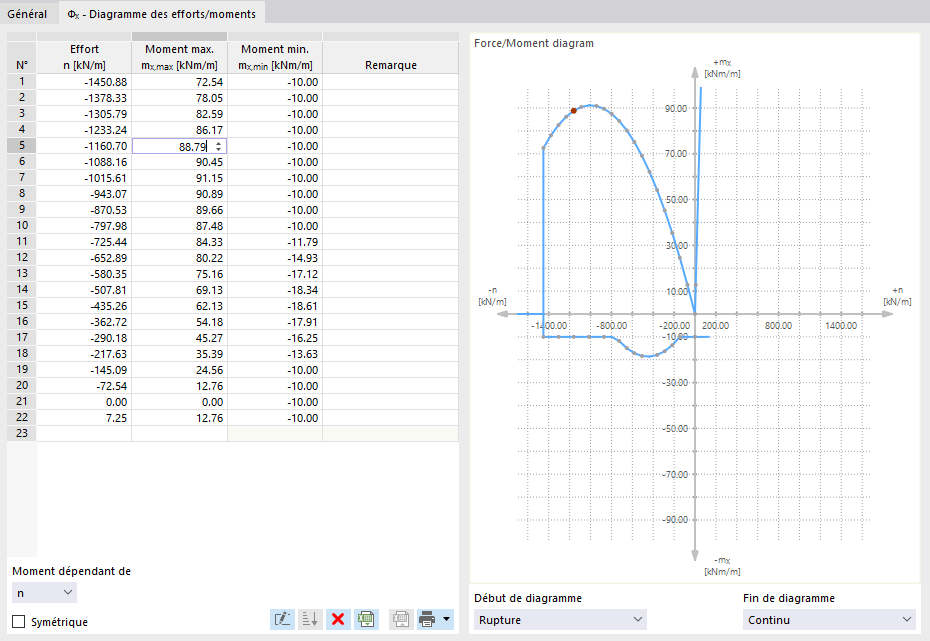Click the moment min cell -17.12

pyautogui.click(x=275, y=274)
